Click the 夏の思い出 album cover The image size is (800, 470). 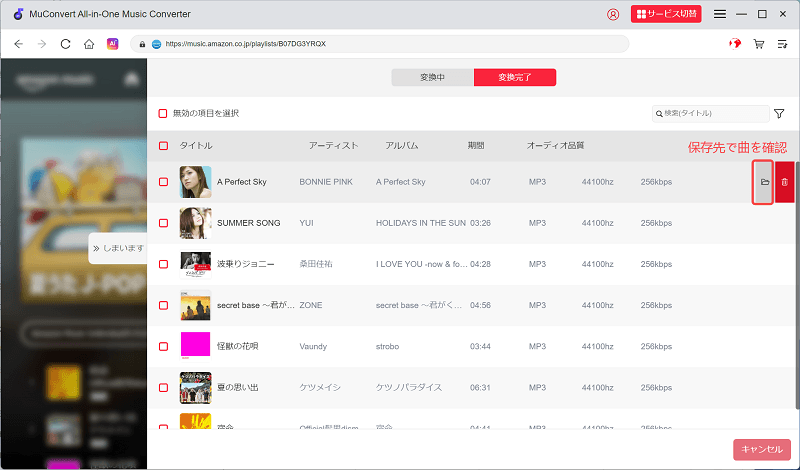tap(195, 388)
